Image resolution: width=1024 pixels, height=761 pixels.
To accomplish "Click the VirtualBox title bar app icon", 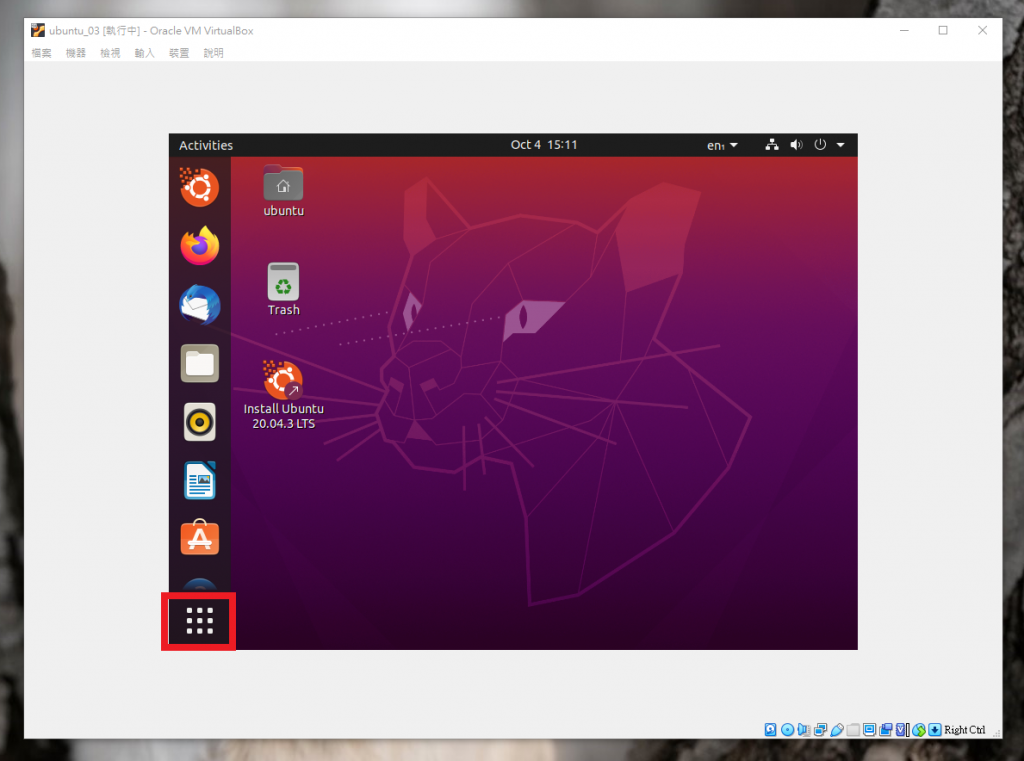I will coord(38,30).
